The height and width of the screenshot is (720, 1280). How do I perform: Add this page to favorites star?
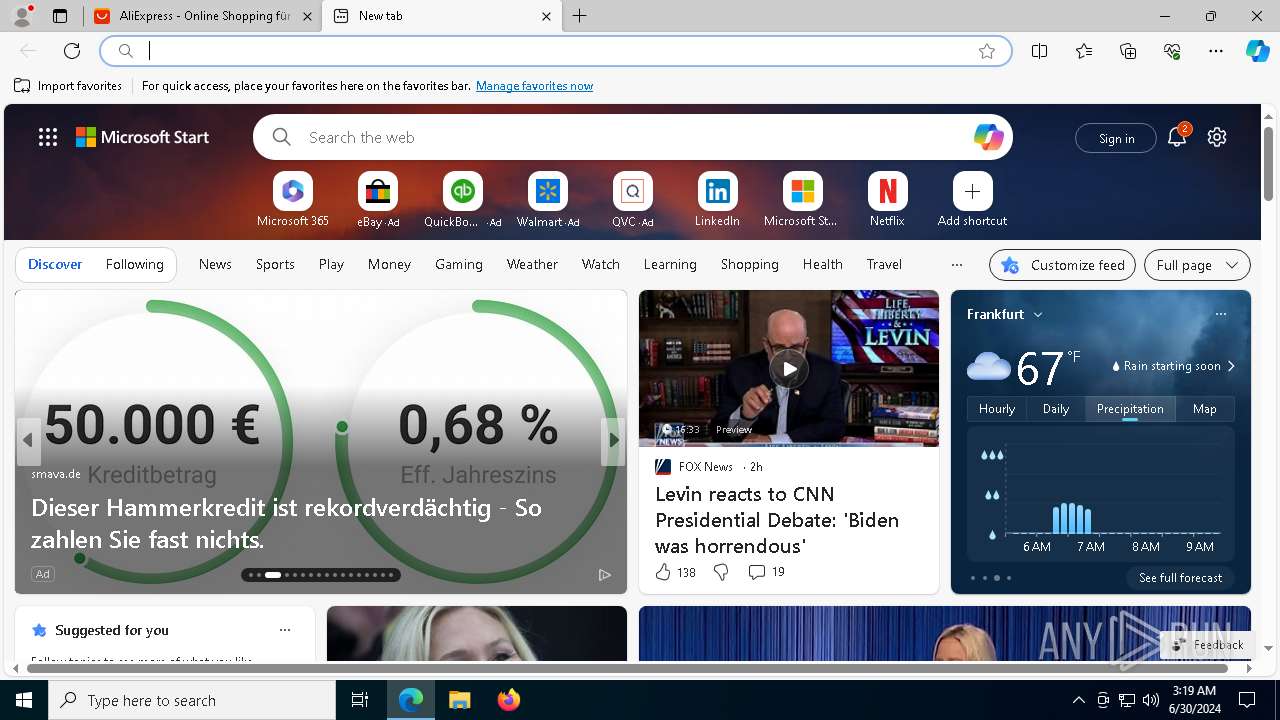click(987, 51)
